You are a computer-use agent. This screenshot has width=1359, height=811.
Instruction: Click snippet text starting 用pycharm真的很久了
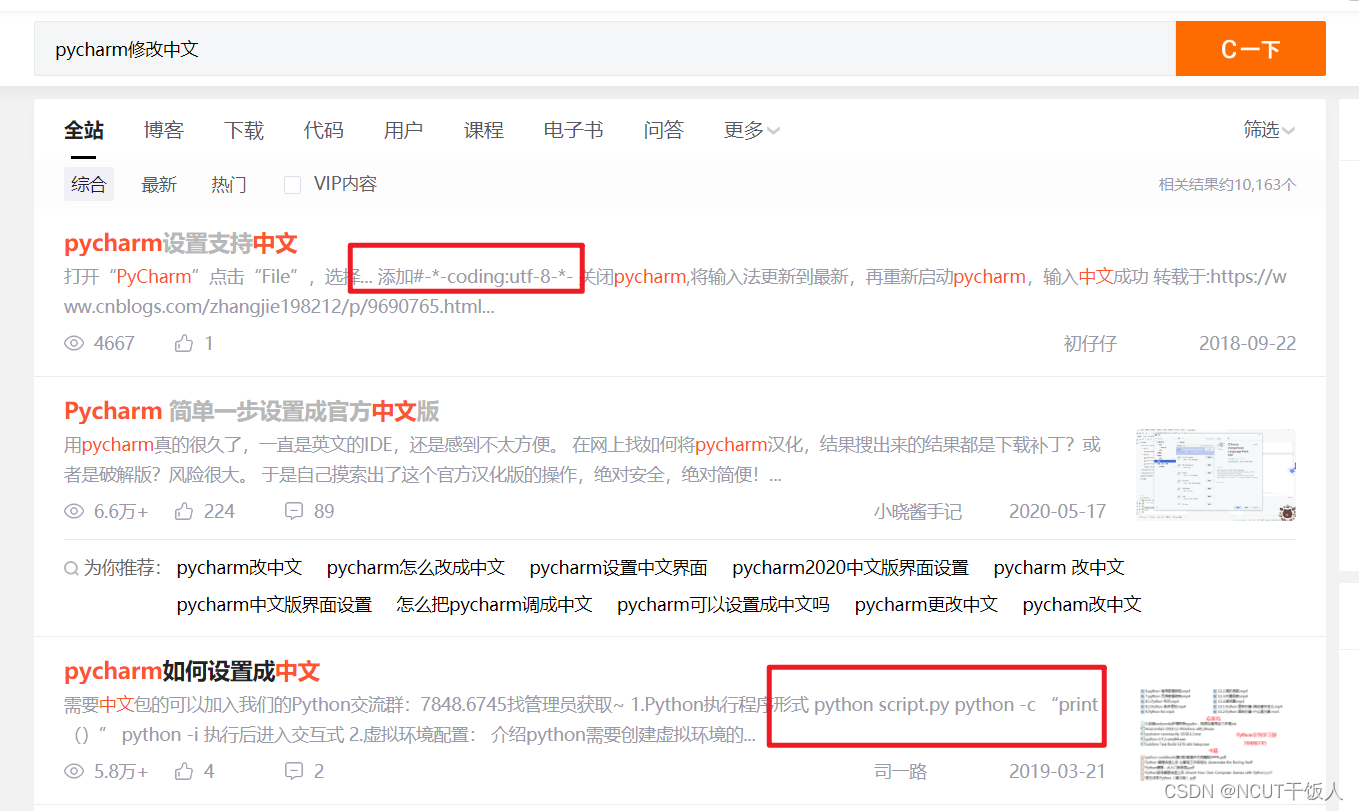(582, 459)
